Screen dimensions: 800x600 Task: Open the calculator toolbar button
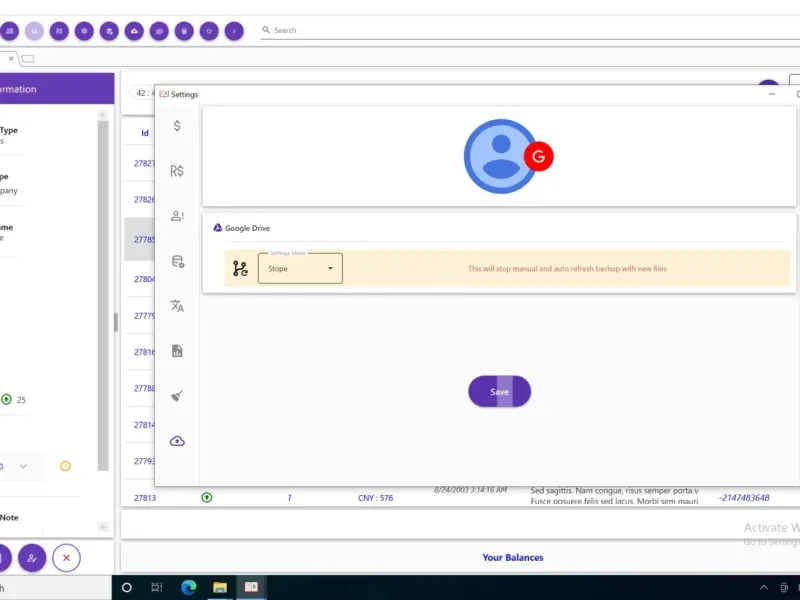(184, 31)
